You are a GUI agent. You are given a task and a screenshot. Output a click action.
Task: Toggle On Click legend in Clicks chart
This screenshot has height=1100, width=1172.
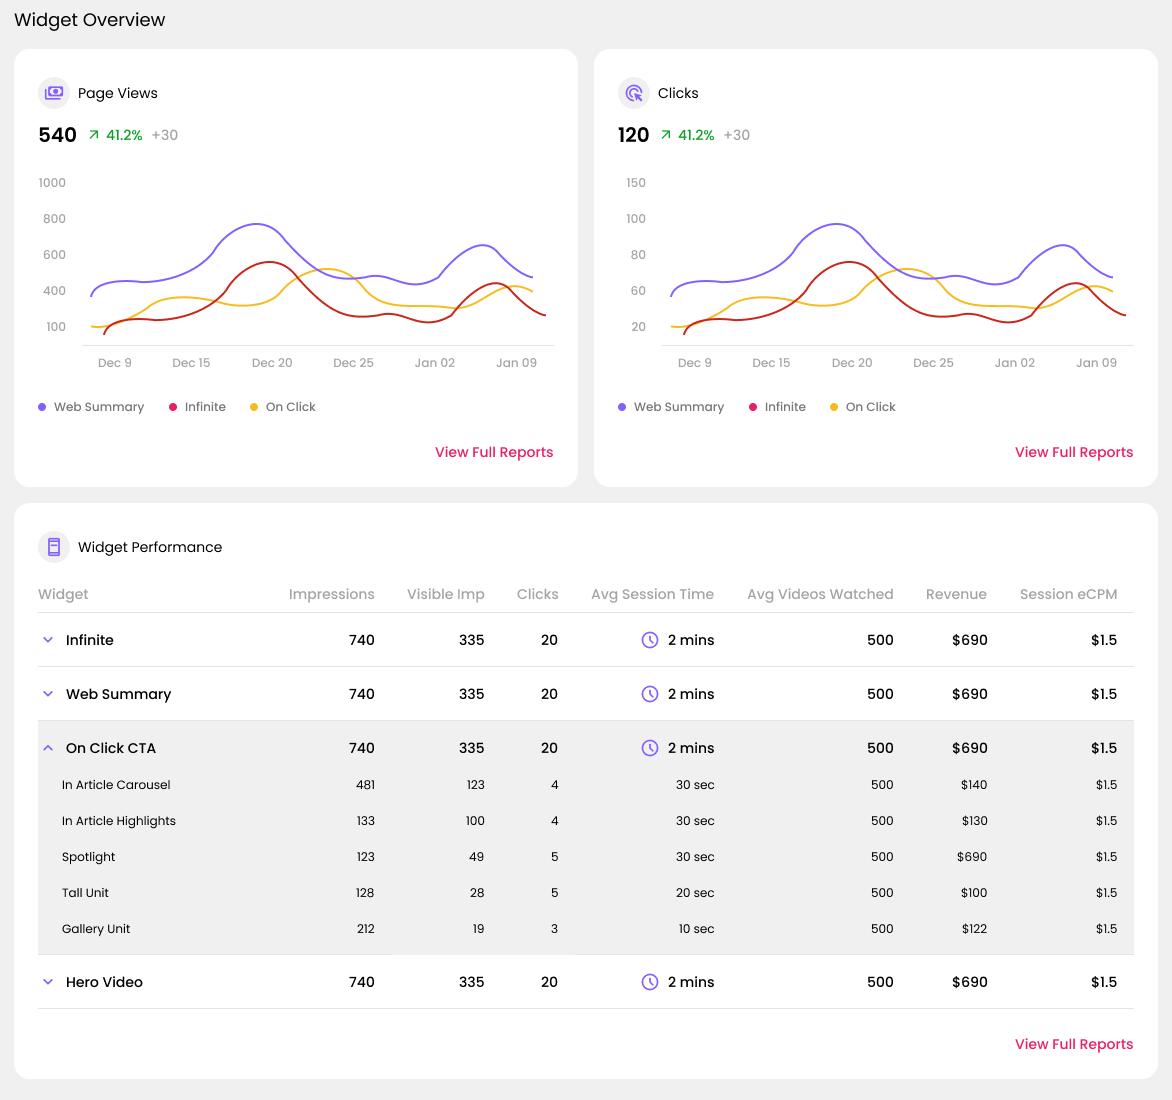point(863,407)
